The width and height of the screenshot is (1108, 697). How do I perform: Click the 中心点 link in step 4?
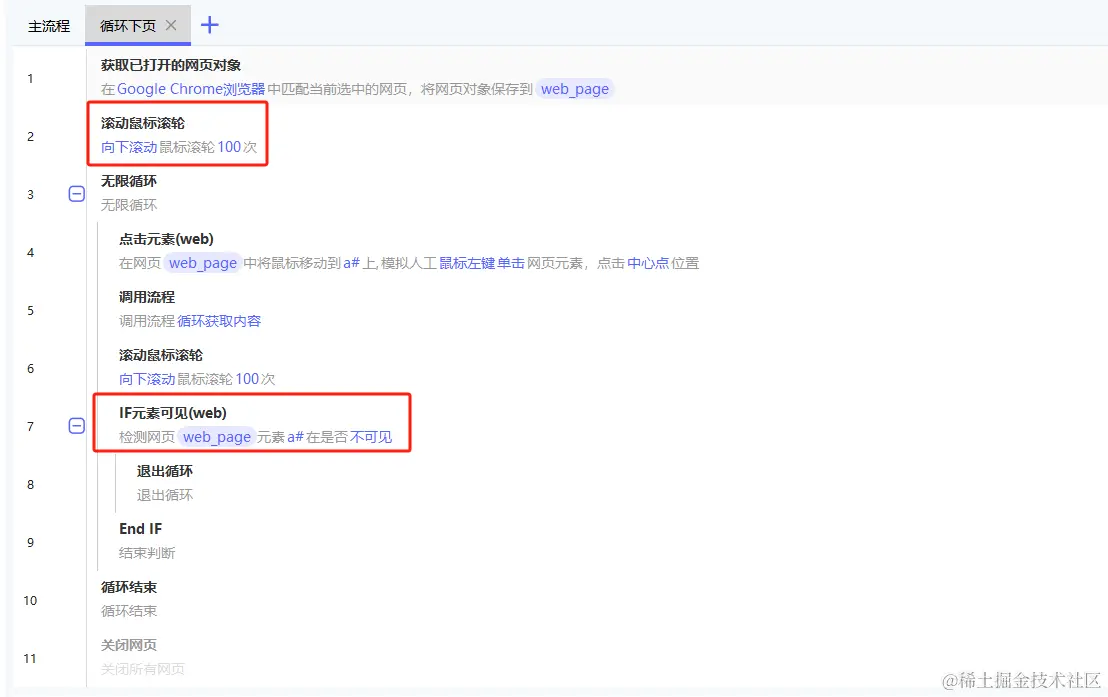pyautogui.click(x=648, y=263)
